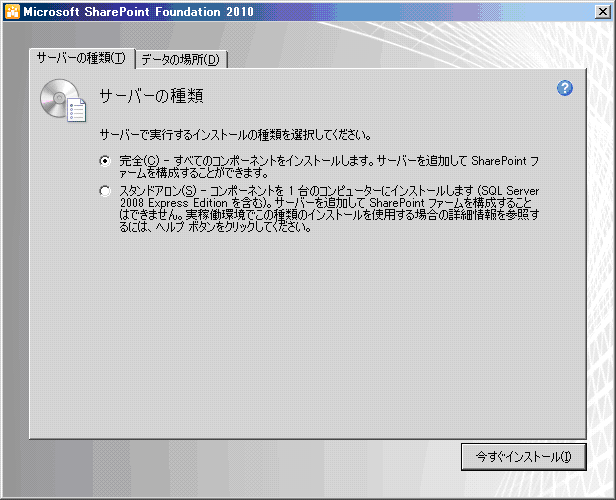This screenshot has height=500, width=616.
Task: Close the SharePoint Foundation 2010 window
Action: [603, 12]
